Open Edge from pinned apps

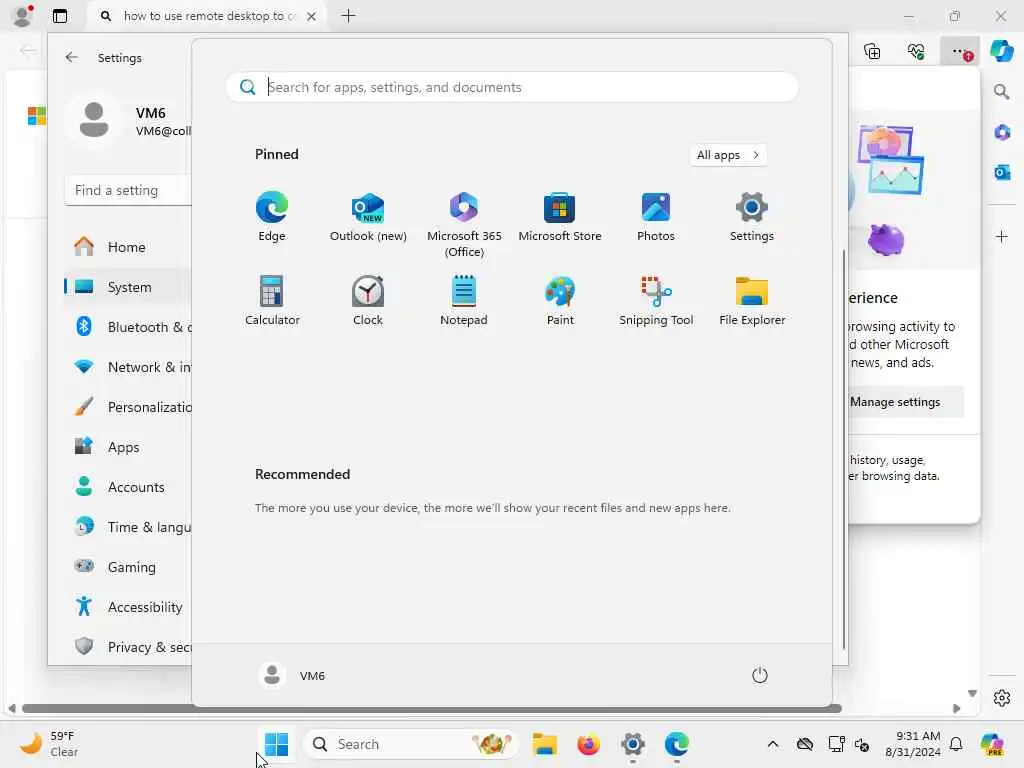[272, 217]
